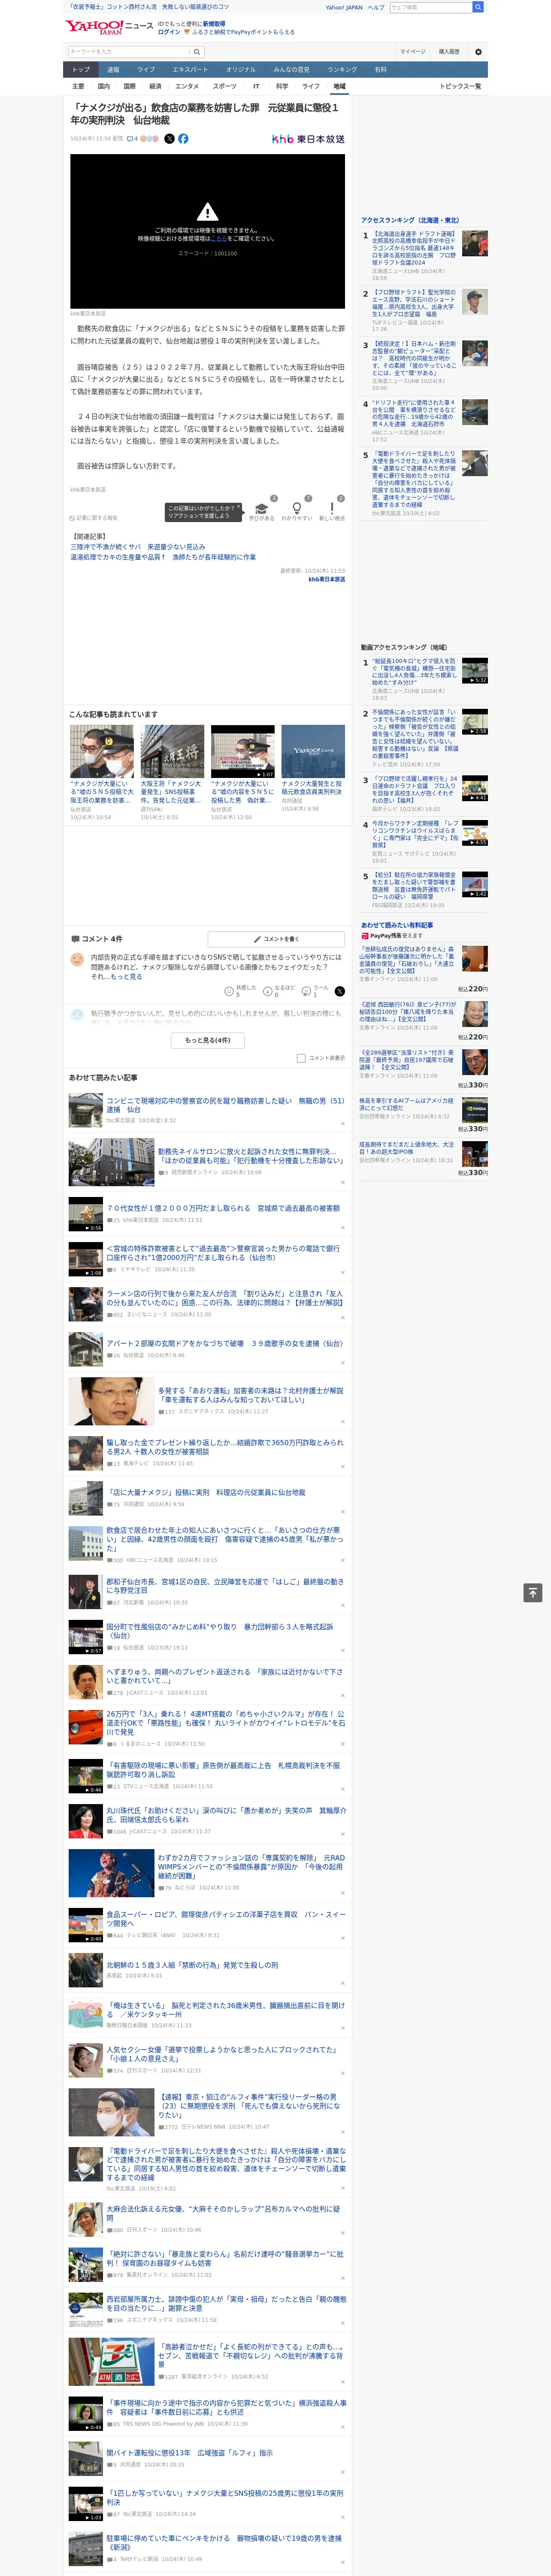Open トピックス一覧 link
Image resolution: width=551 pixels, height=2576 pixels.
pos(460,86)
